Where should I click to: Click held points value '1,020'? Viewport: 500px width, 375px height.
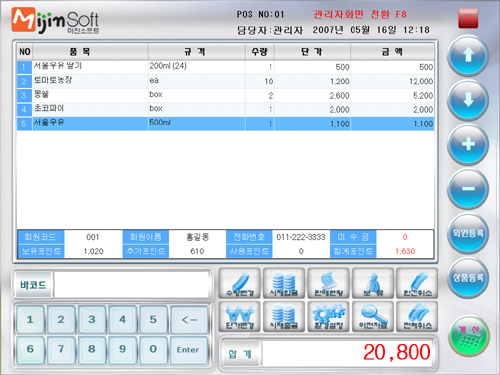[93, 251]
